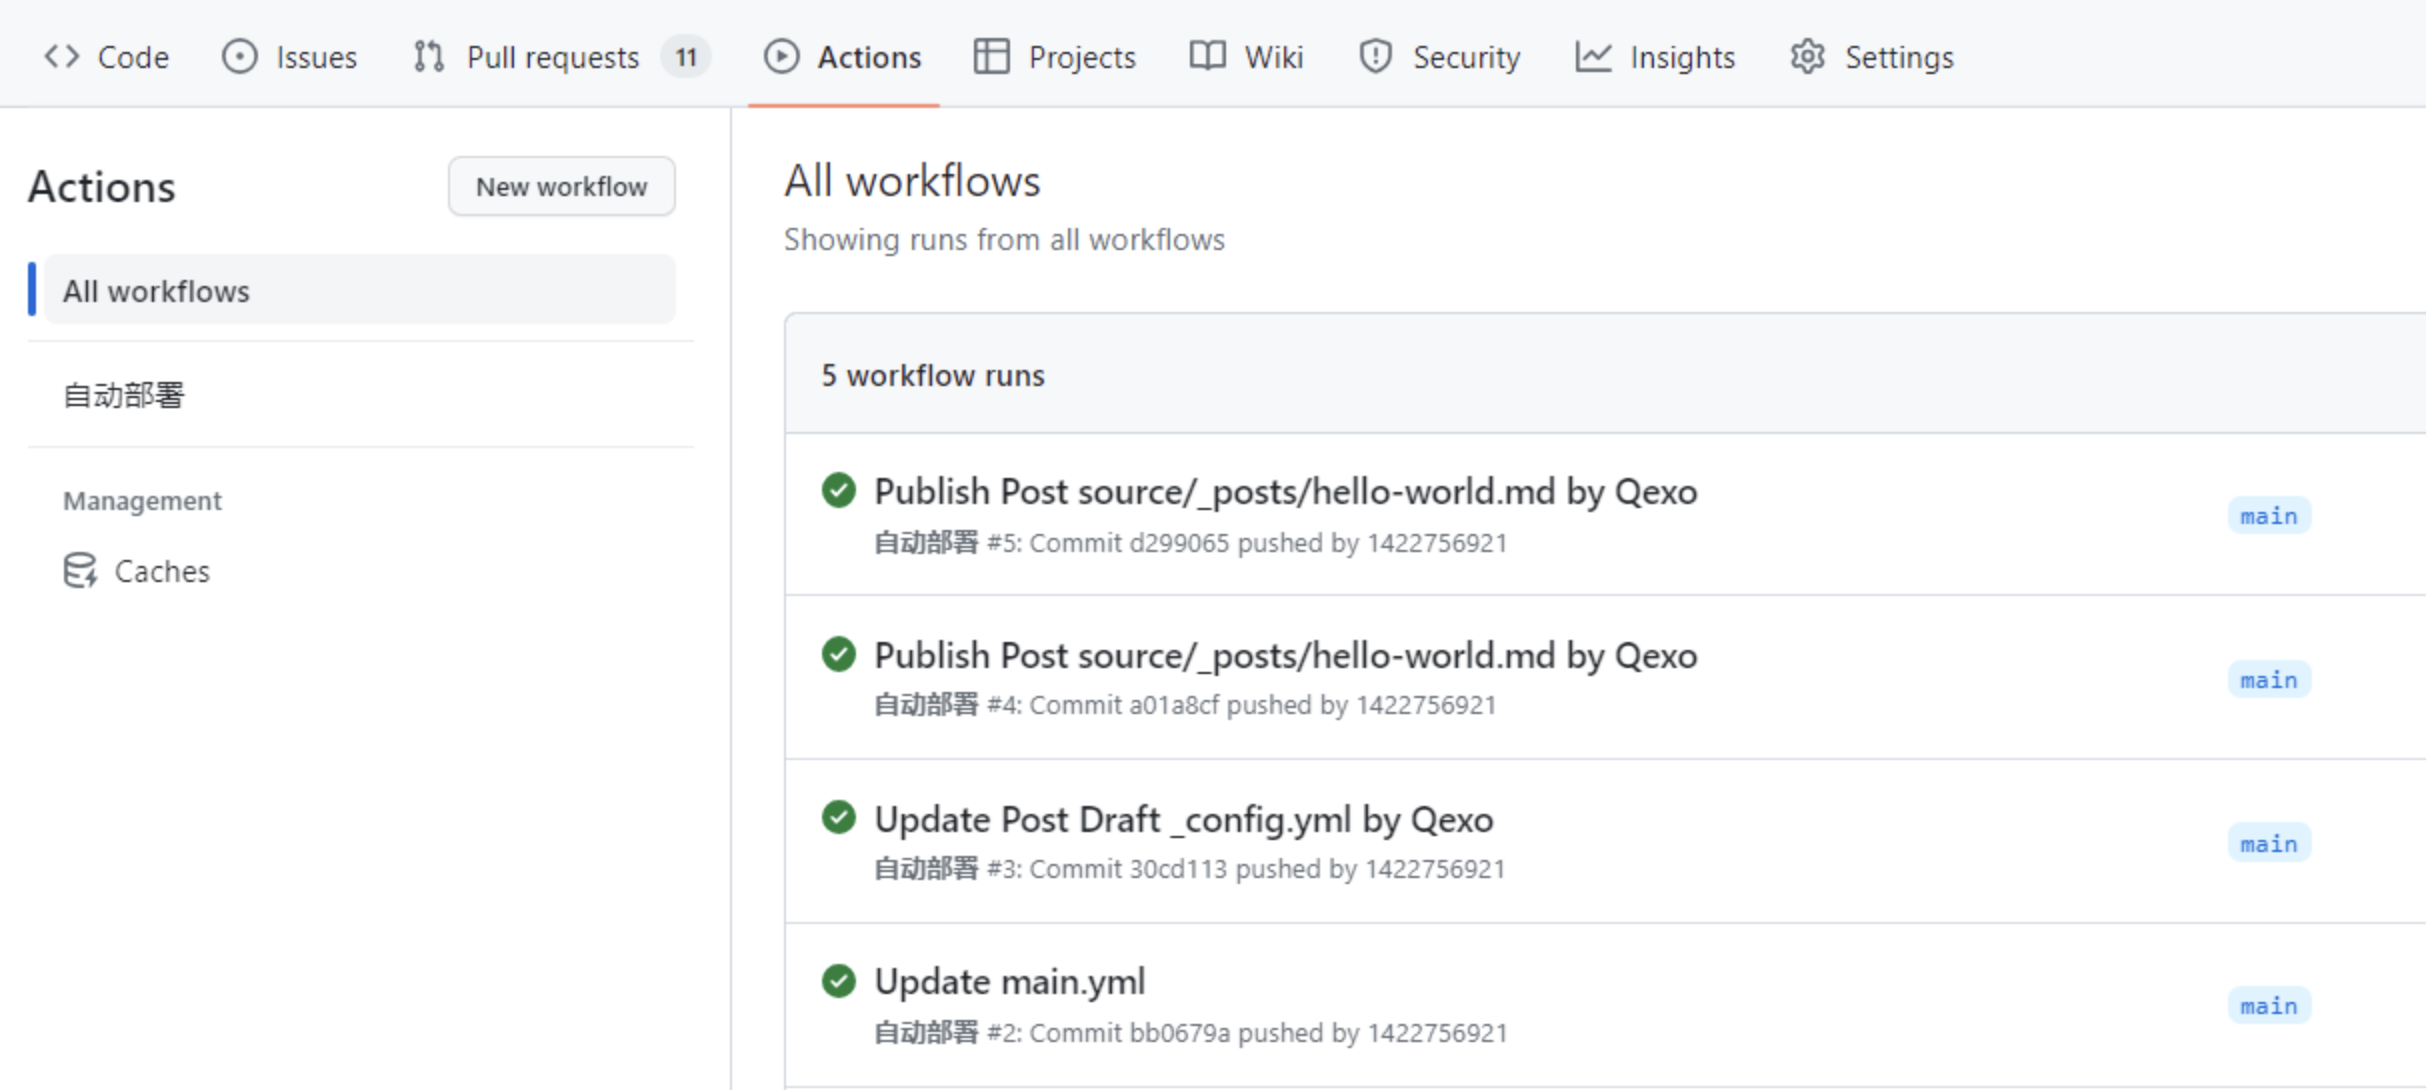The width and height of the screenshot is (2426, 1090).
Task: Click the Pull requests branch icon
Action: 429,57
